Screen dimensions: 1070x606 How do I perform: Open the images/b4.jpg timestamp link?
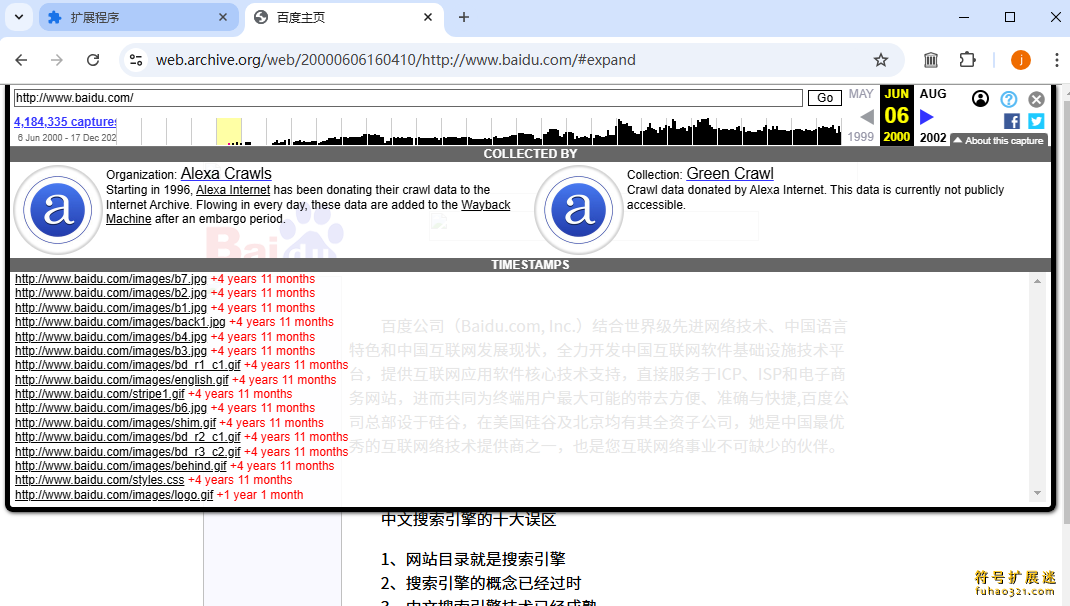coord(111,336)
